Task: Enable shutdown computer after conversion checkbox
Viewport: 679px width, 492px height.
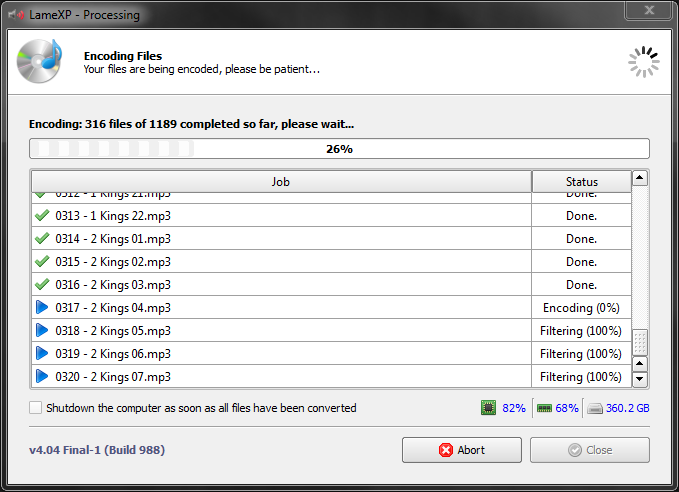Action: [36, 408]
